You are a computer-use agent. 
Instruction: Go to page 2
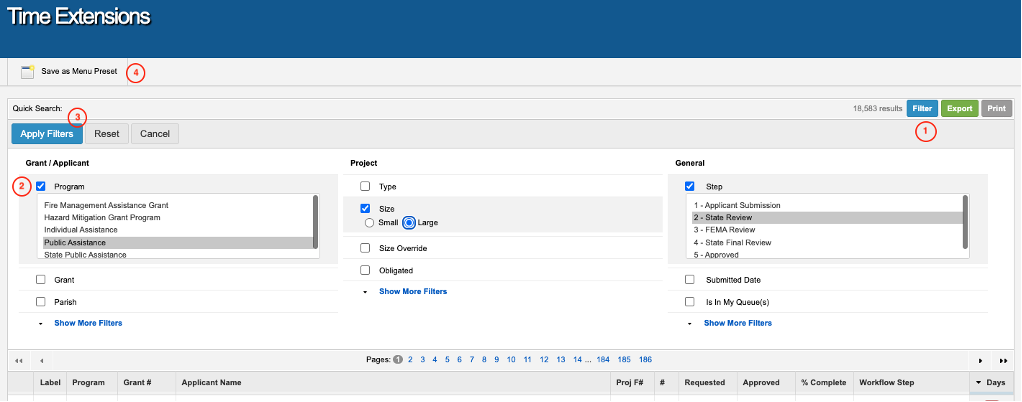point(411,360)
